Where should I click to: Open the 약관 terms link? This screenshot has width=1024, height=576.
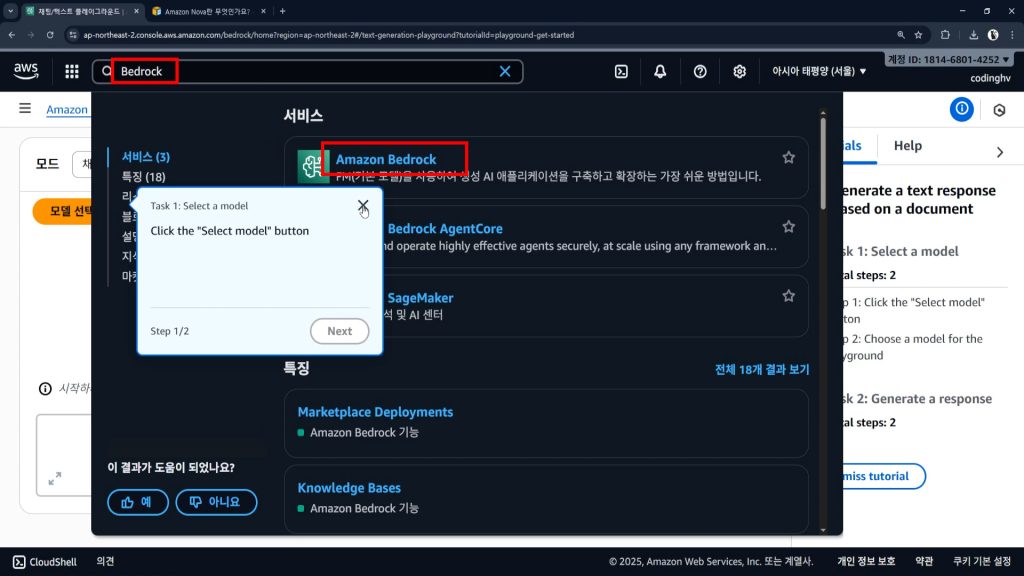click(924, 561)
